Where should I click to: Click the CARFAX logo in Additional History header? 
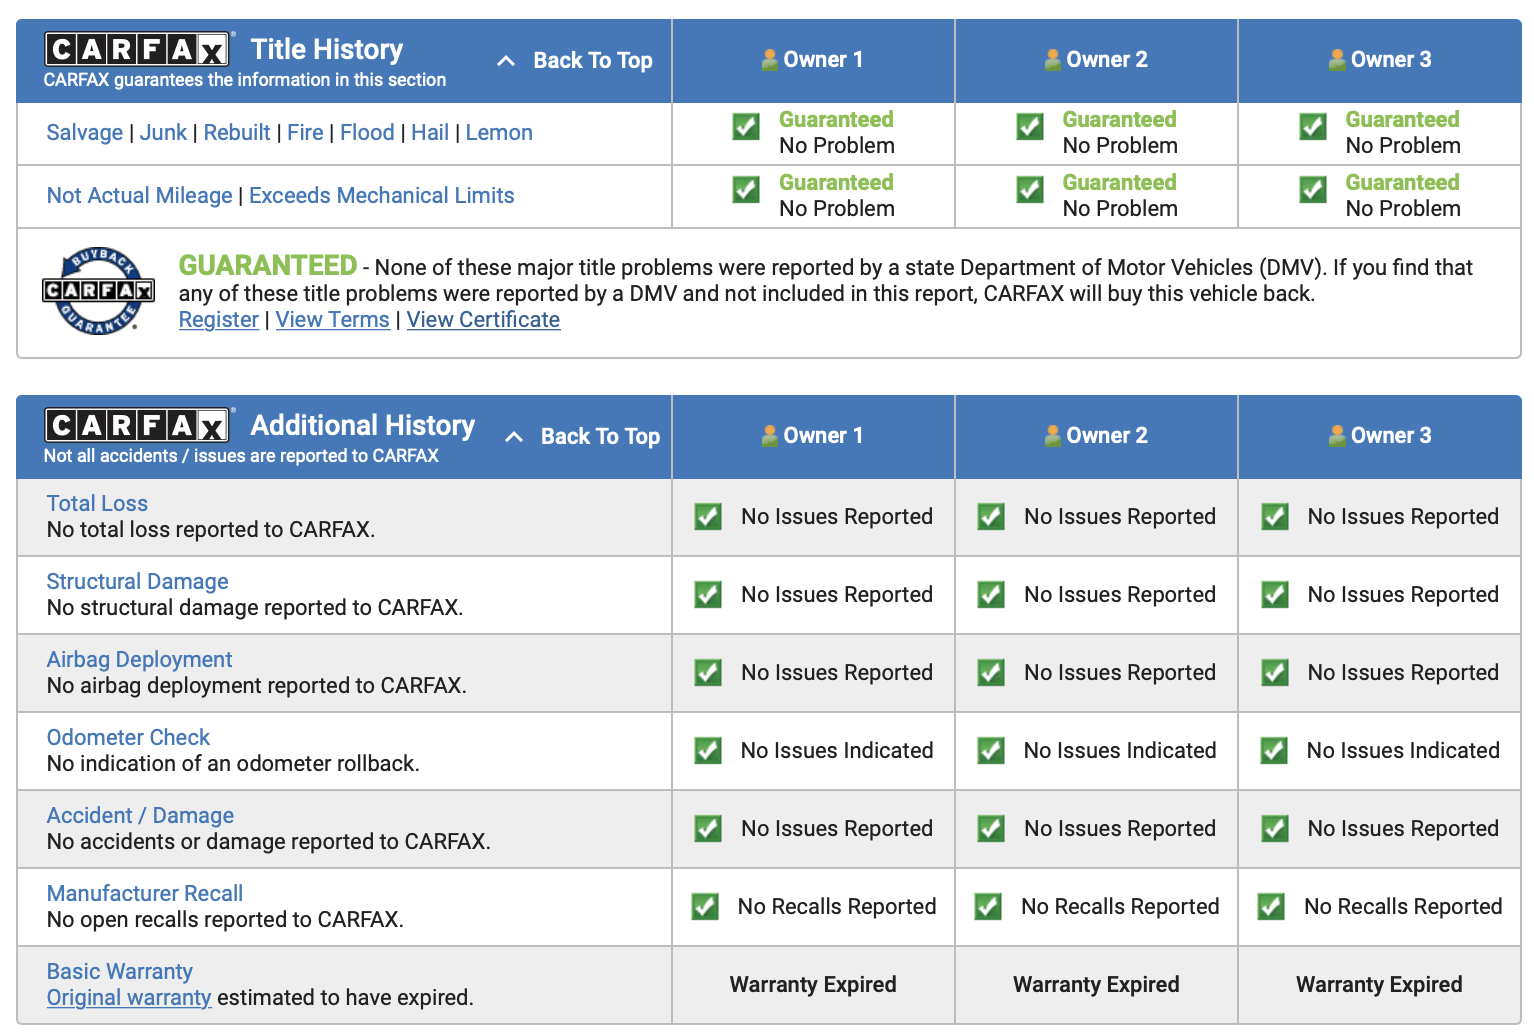137,425
